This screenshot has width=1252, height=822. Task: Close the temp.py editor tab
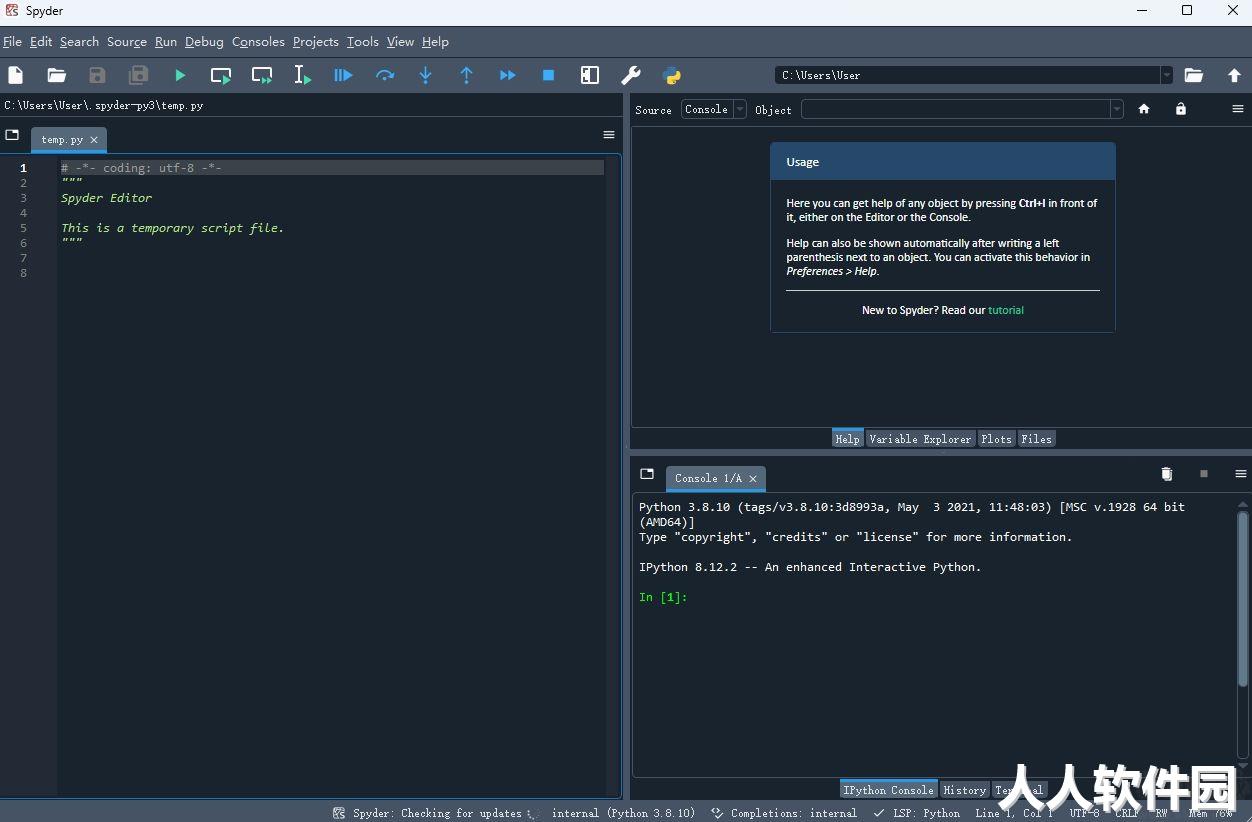[94, 140]
